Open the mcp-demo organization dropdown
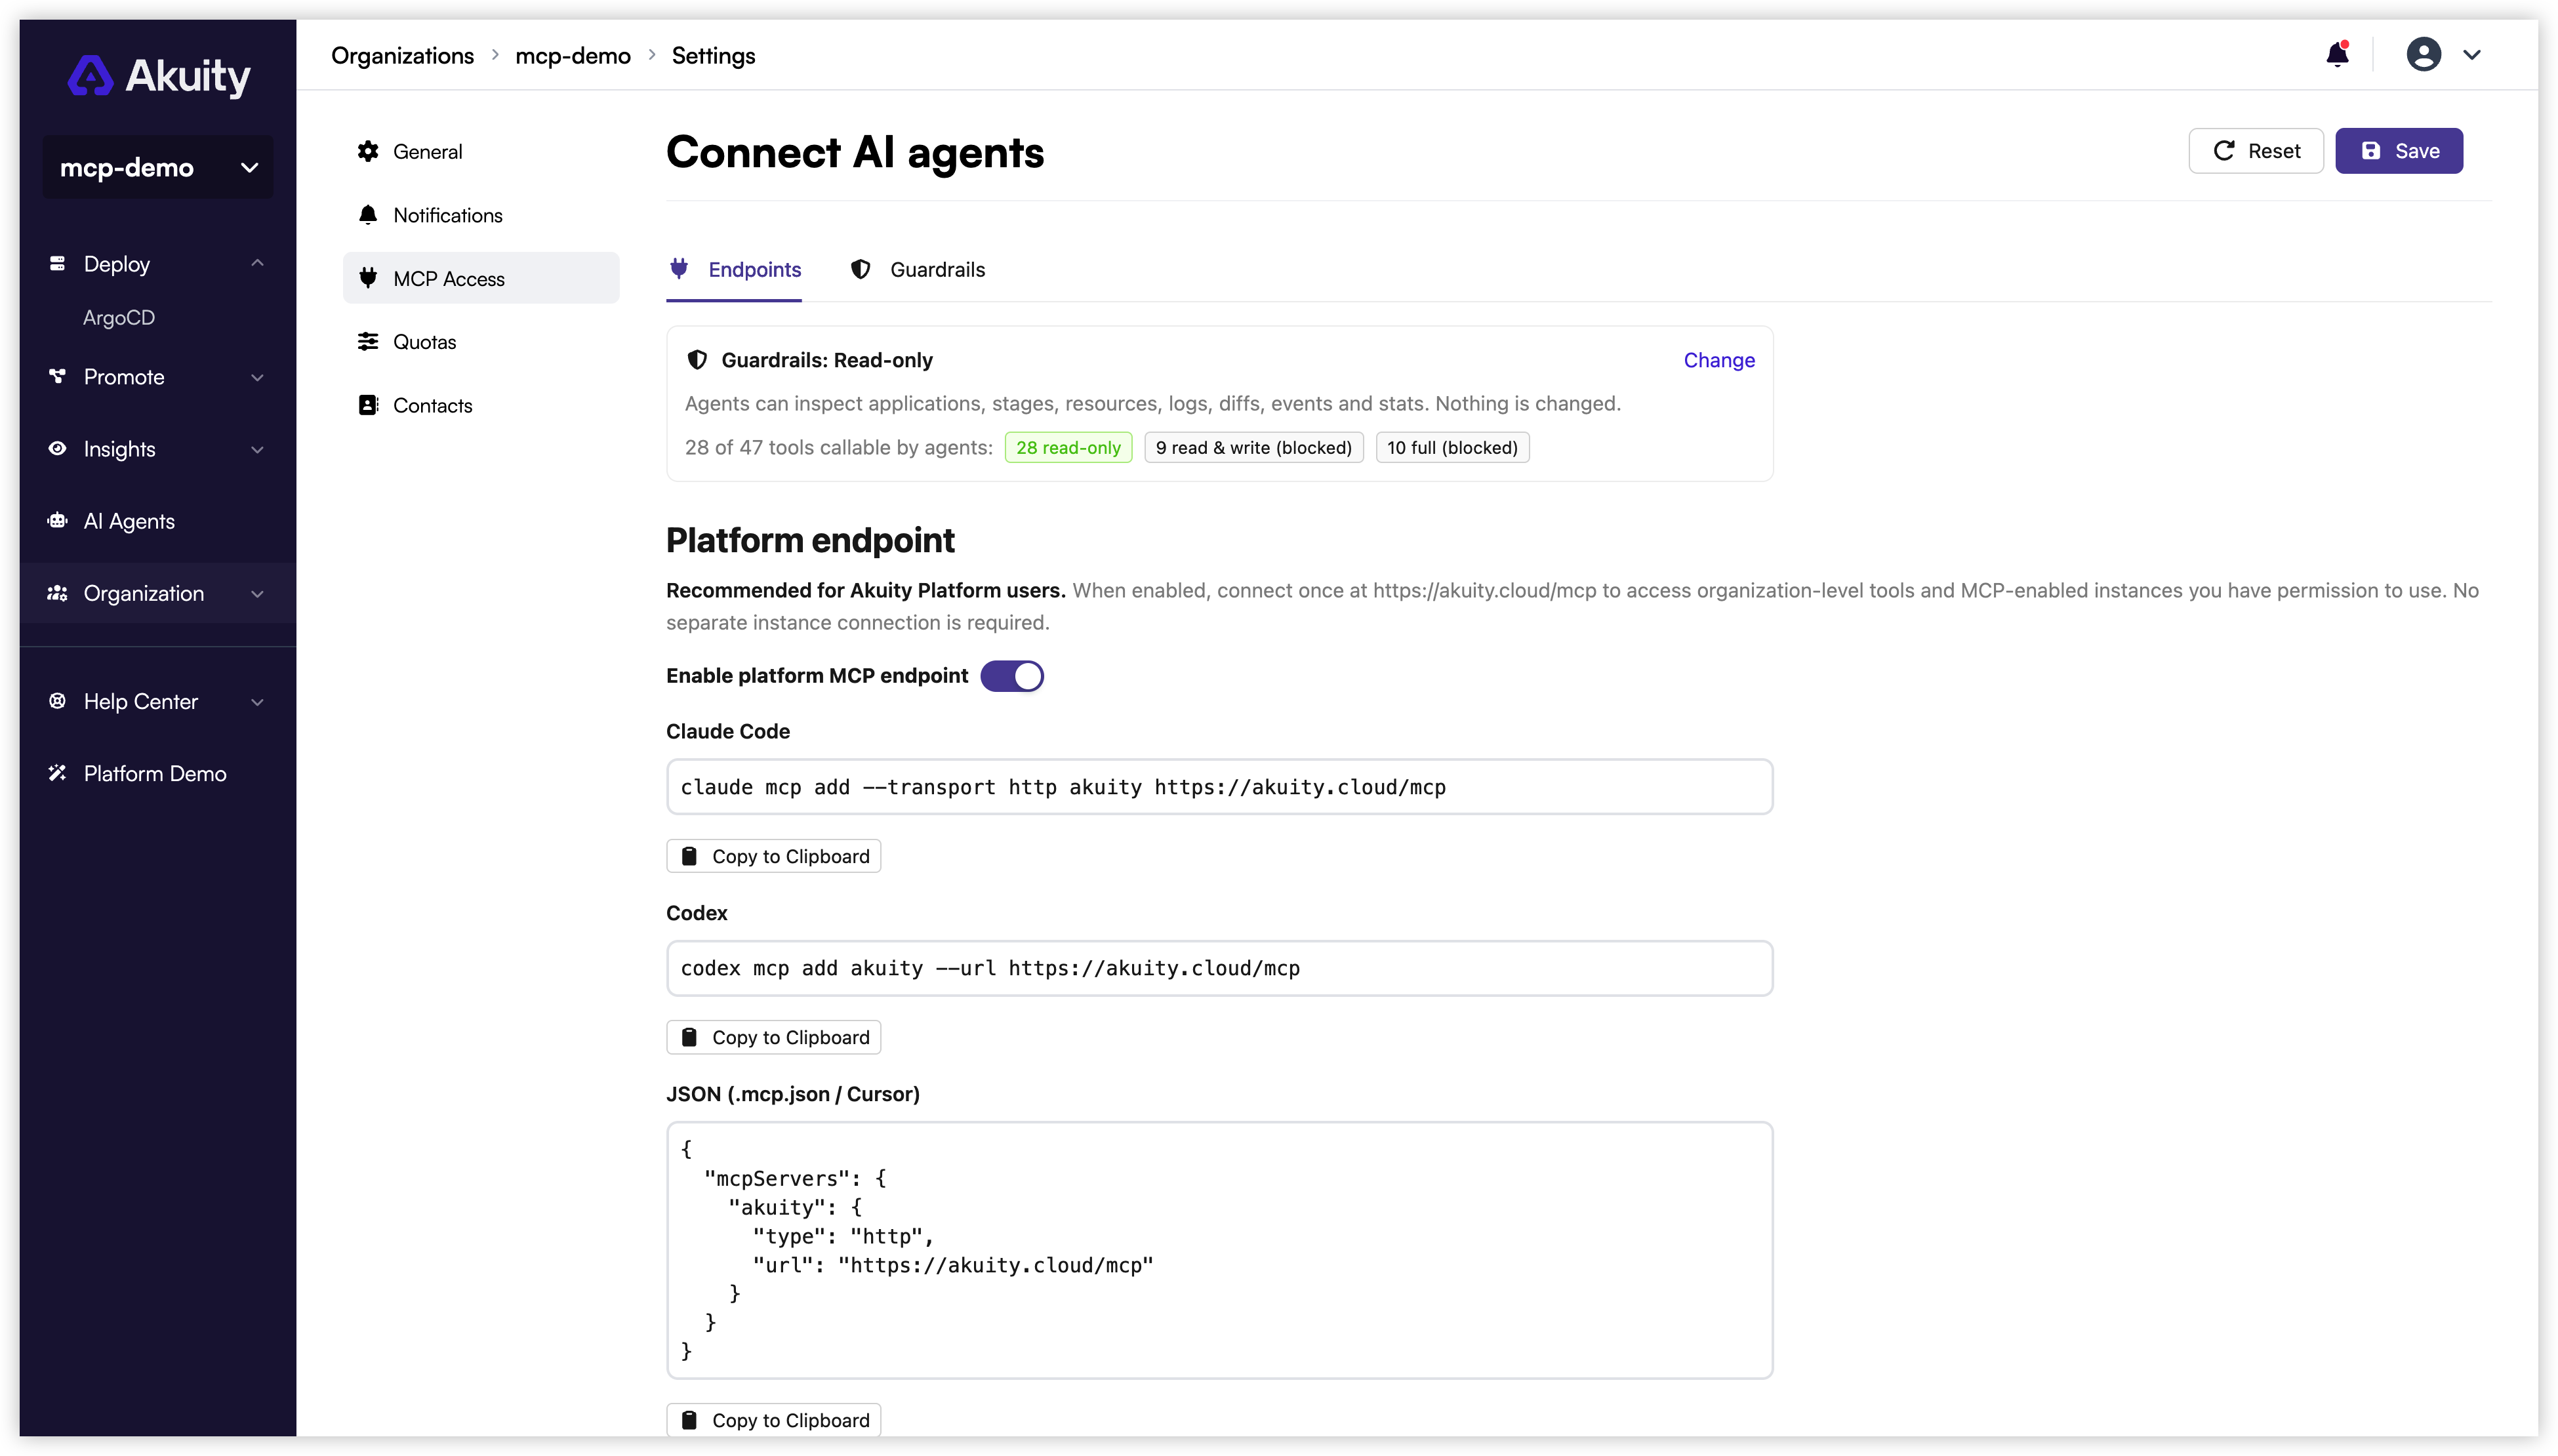The height and width of the screenshot is (1456, 2558). [158, 167]
